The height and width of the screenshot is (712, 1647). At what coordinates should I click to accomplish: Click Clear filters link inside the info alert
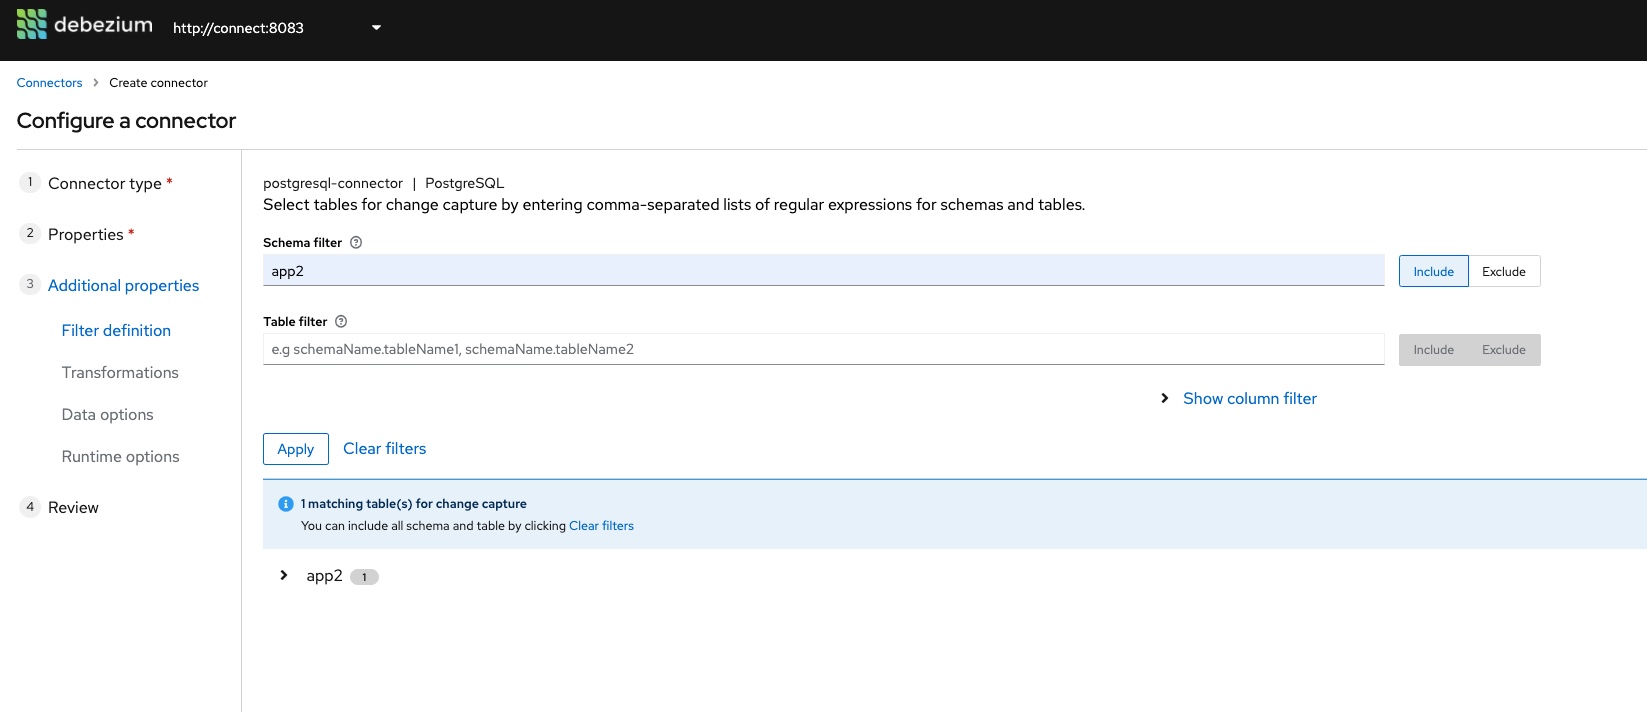[x=601, y=526]
